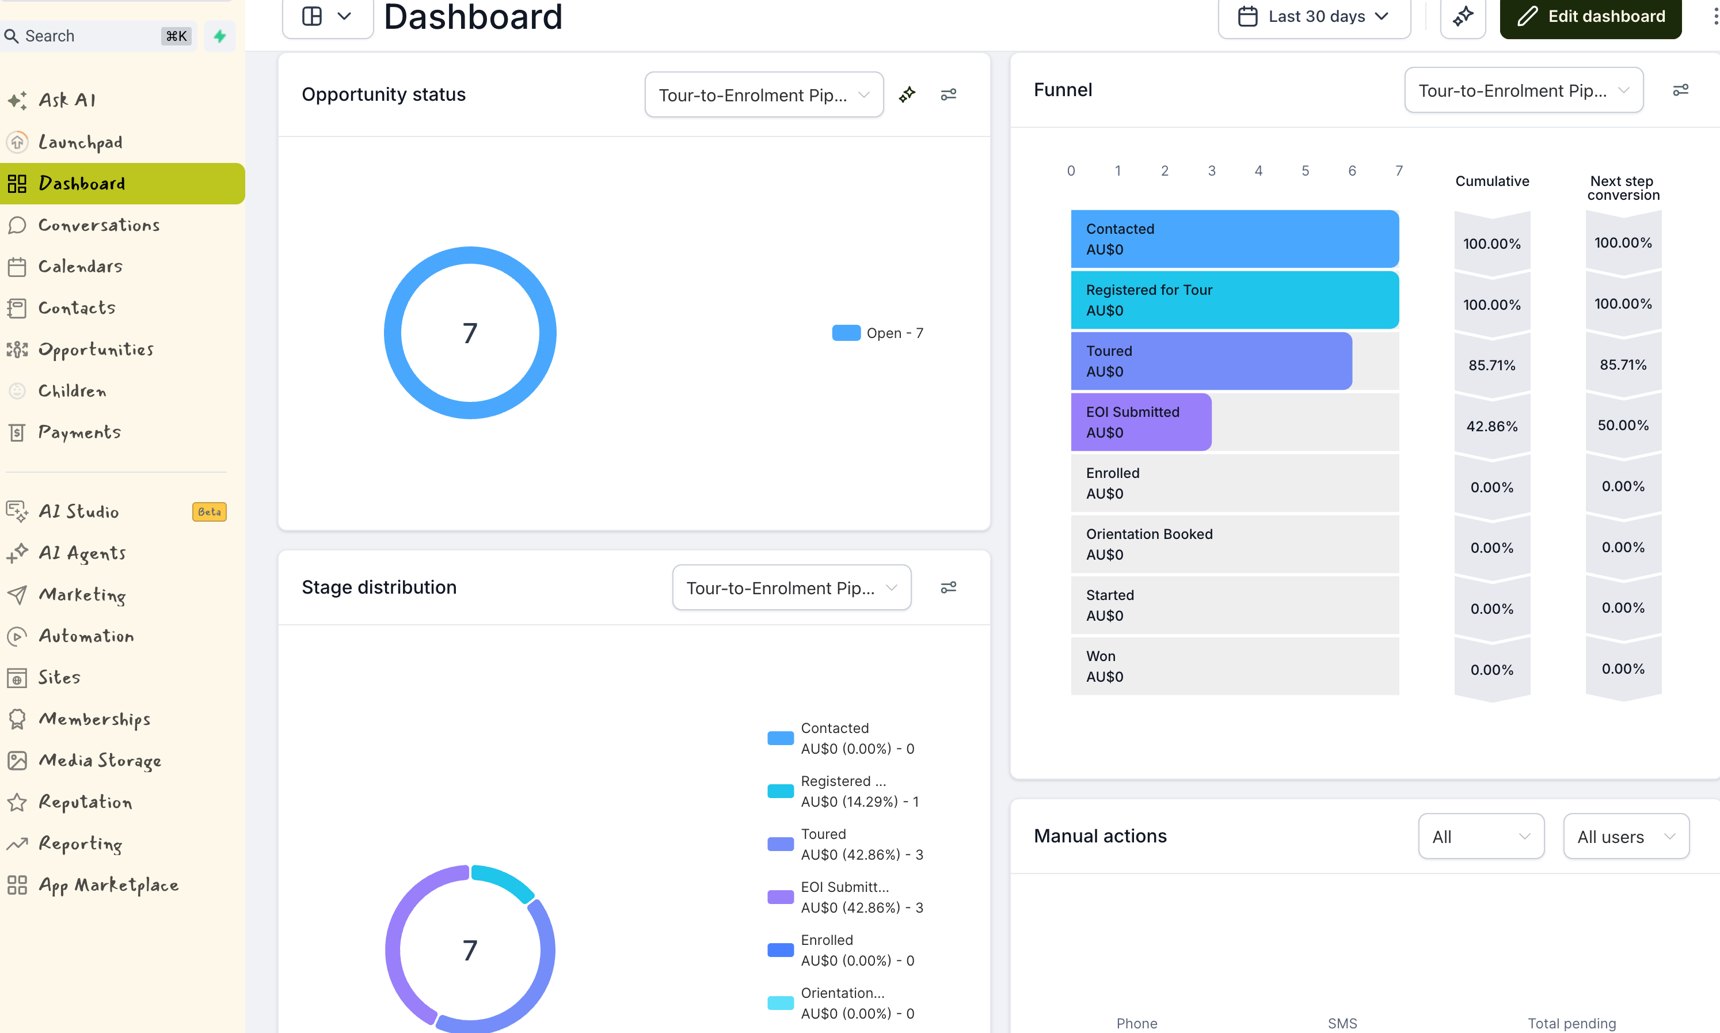This screenshot has height=1033, width=1720.
Task: Open Stage distribution pipeline dropdown
Action: pos(792,588)
